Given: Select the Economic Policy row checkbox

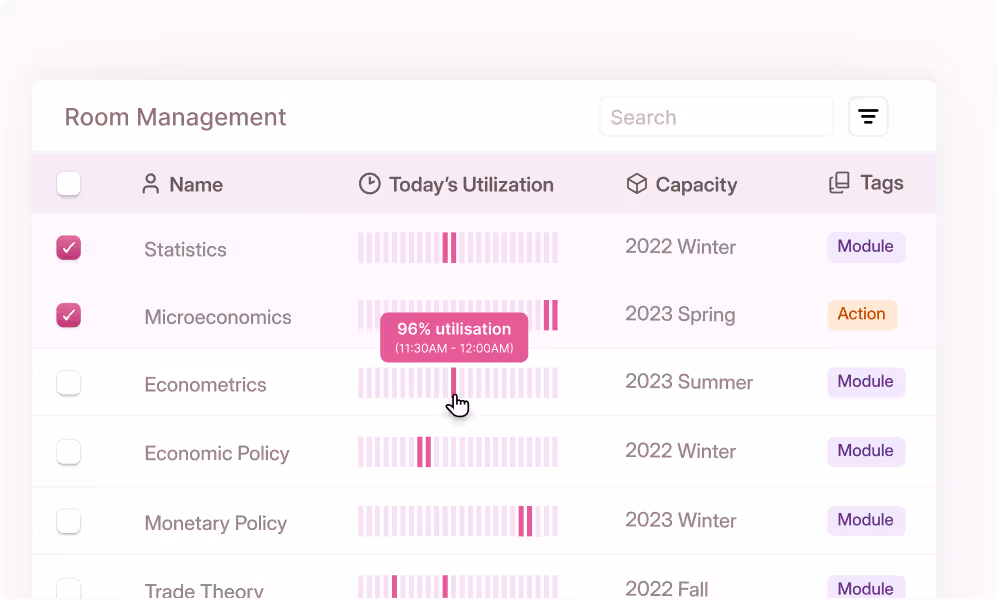Looking at the screenshot, I should pos(69,452).
